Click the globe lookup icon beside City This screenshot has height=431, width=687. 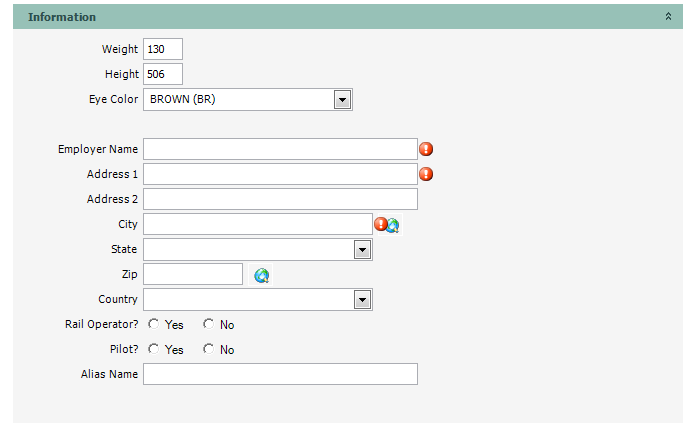[x=393, y=226]
